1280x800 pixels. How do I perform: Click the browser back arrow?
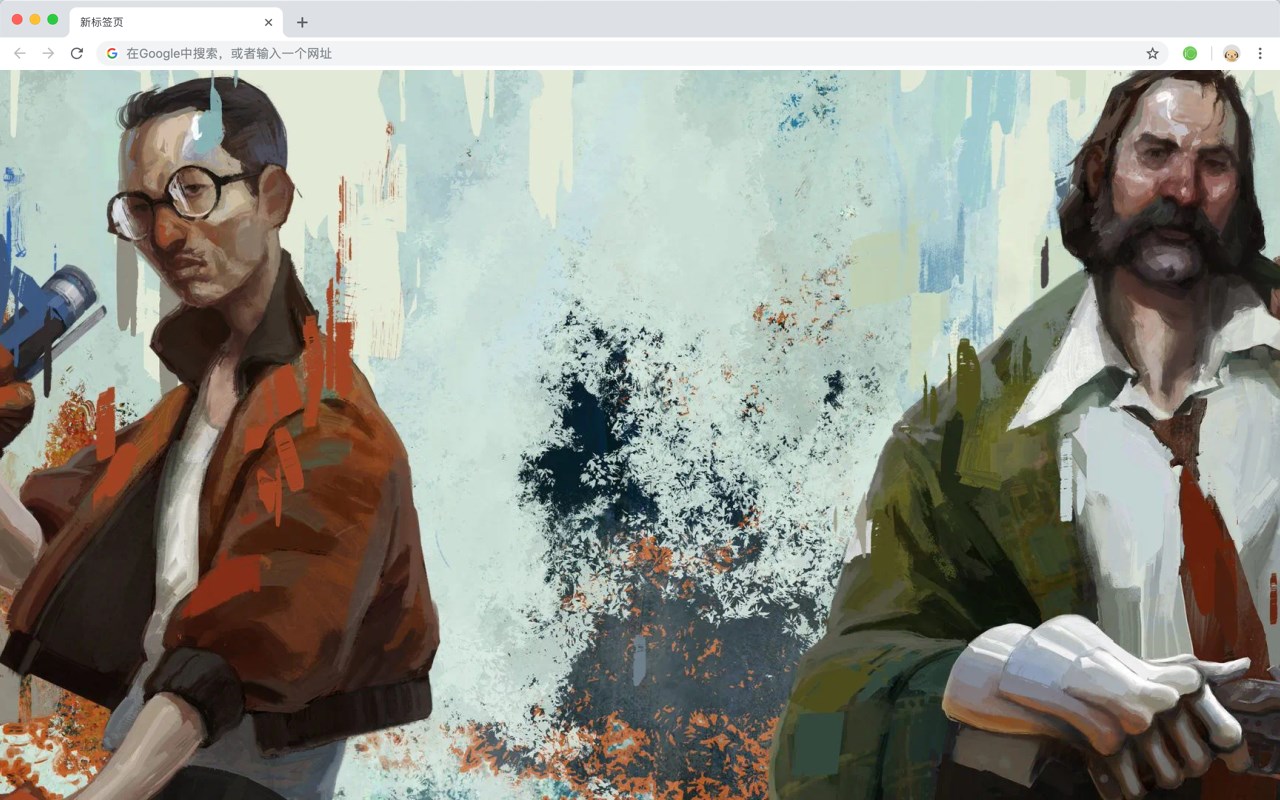pos(19,53)
